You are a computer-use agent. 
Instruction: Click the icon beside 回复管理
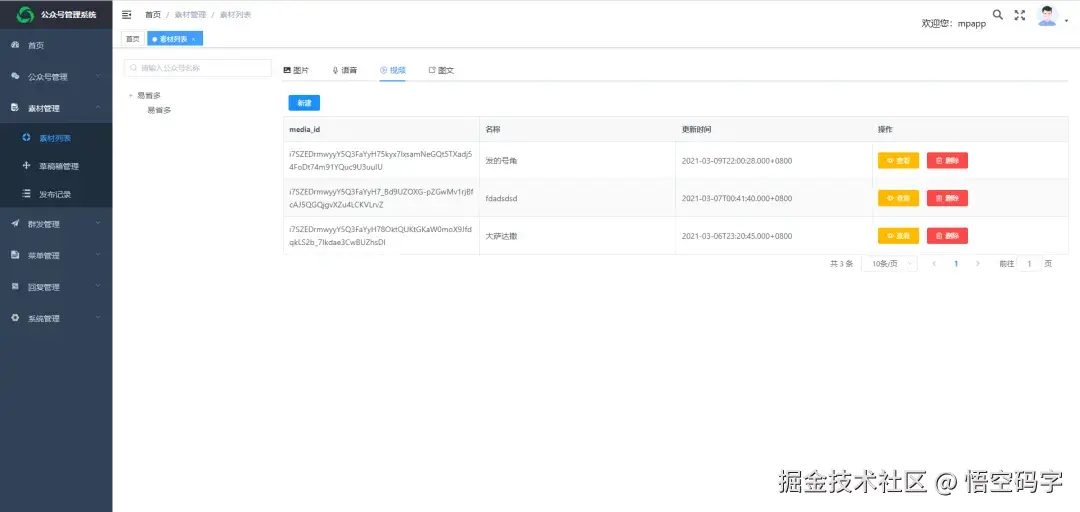(15, 286)
